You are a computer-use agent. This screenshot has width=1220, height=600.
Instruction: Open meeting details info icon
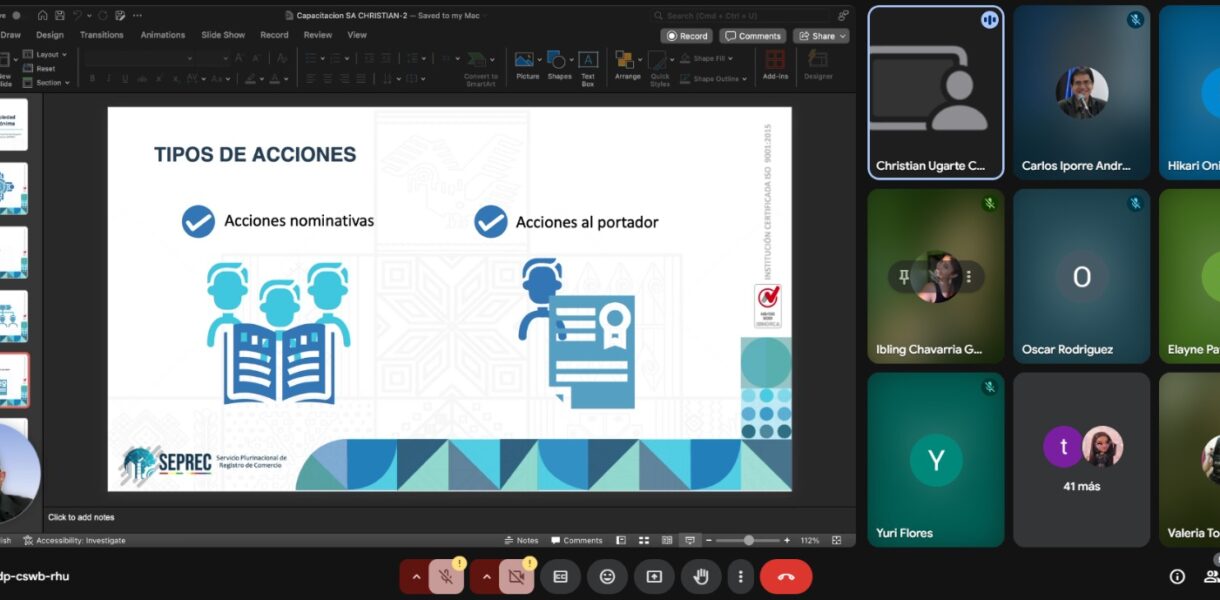click(1177, 576)
